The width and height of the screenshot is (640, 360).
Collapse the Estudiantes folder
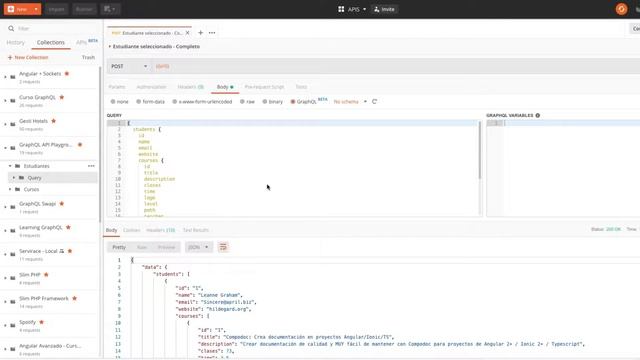(x=10, y=166)
